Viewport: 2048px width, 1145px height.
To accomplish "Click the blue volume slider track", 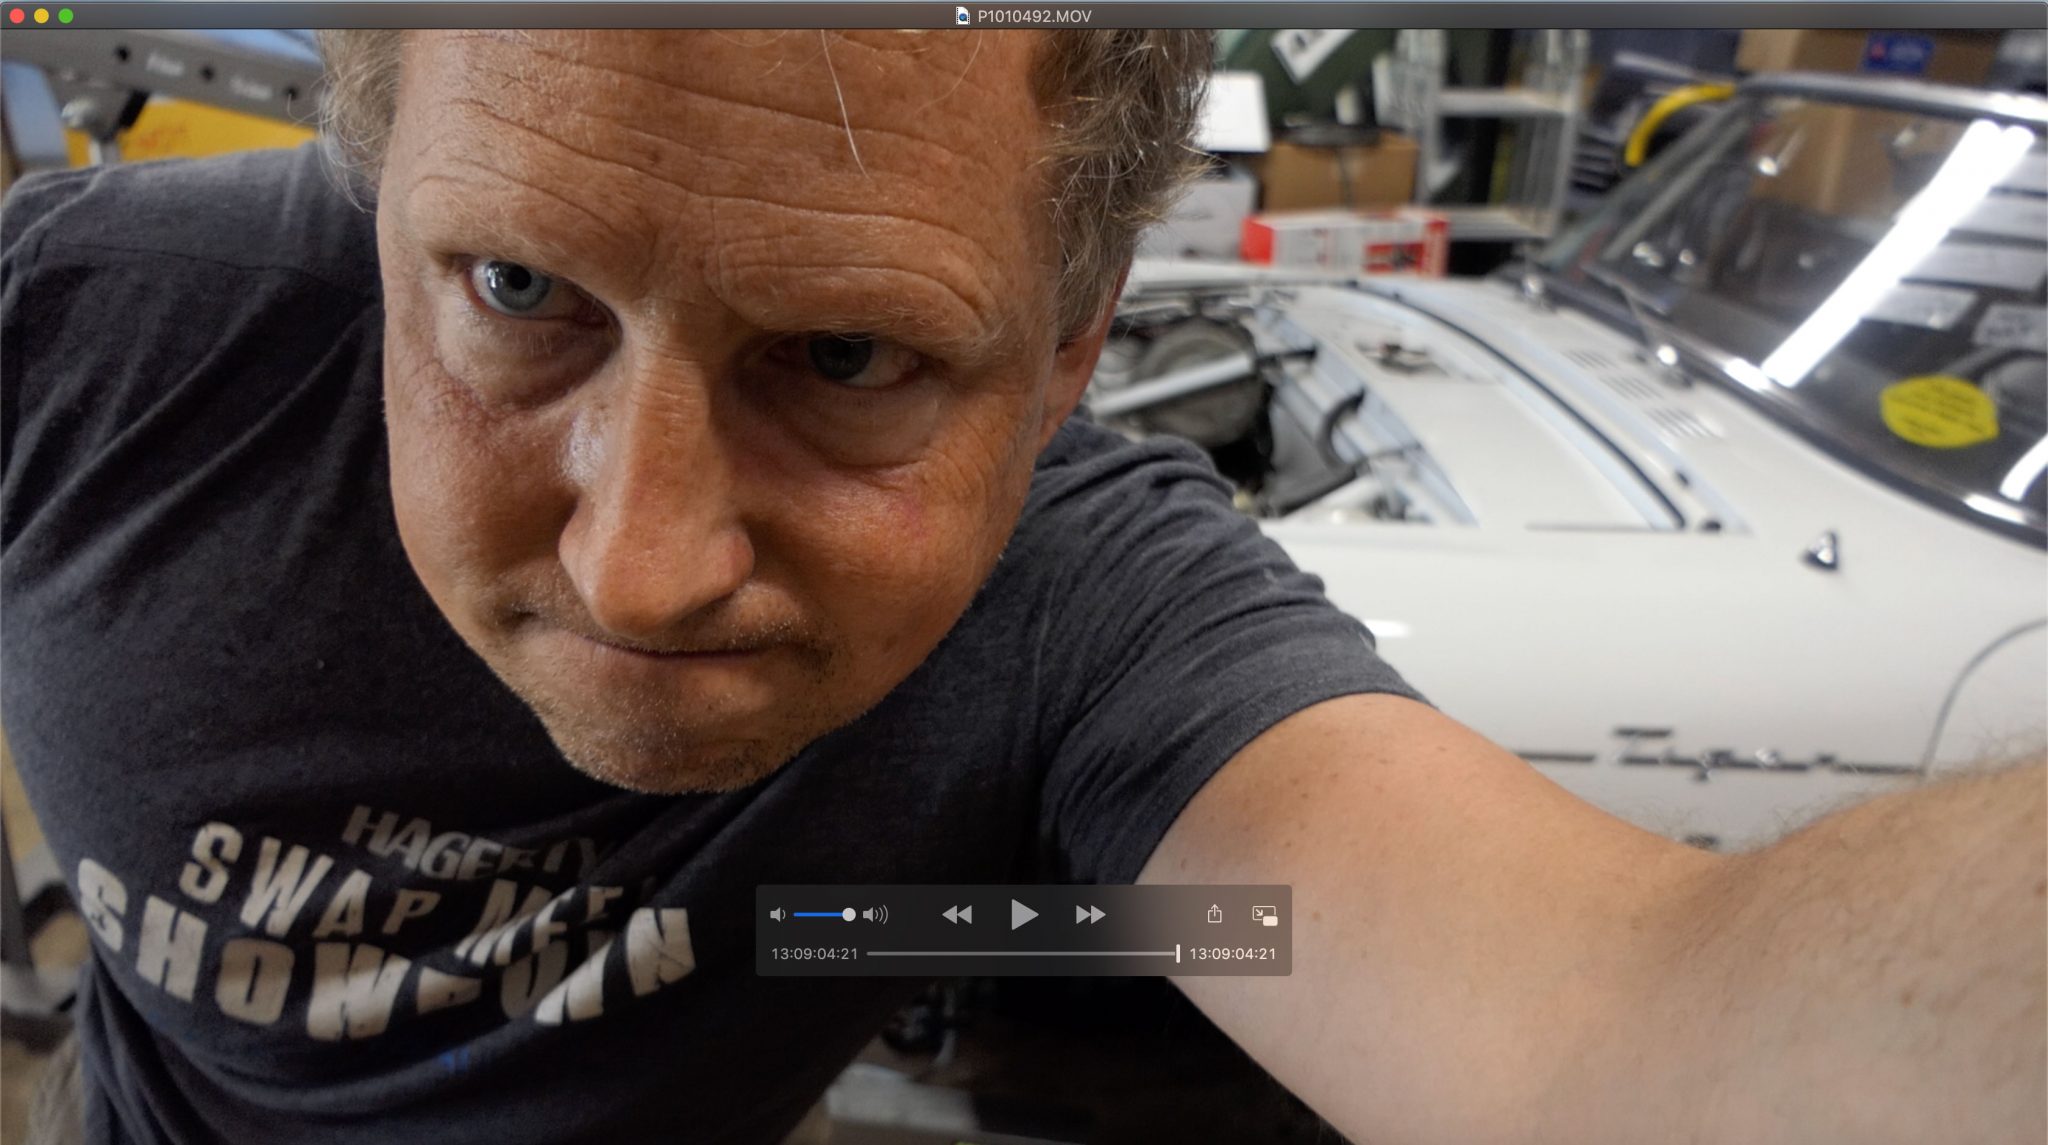I will tap(818, 914).
